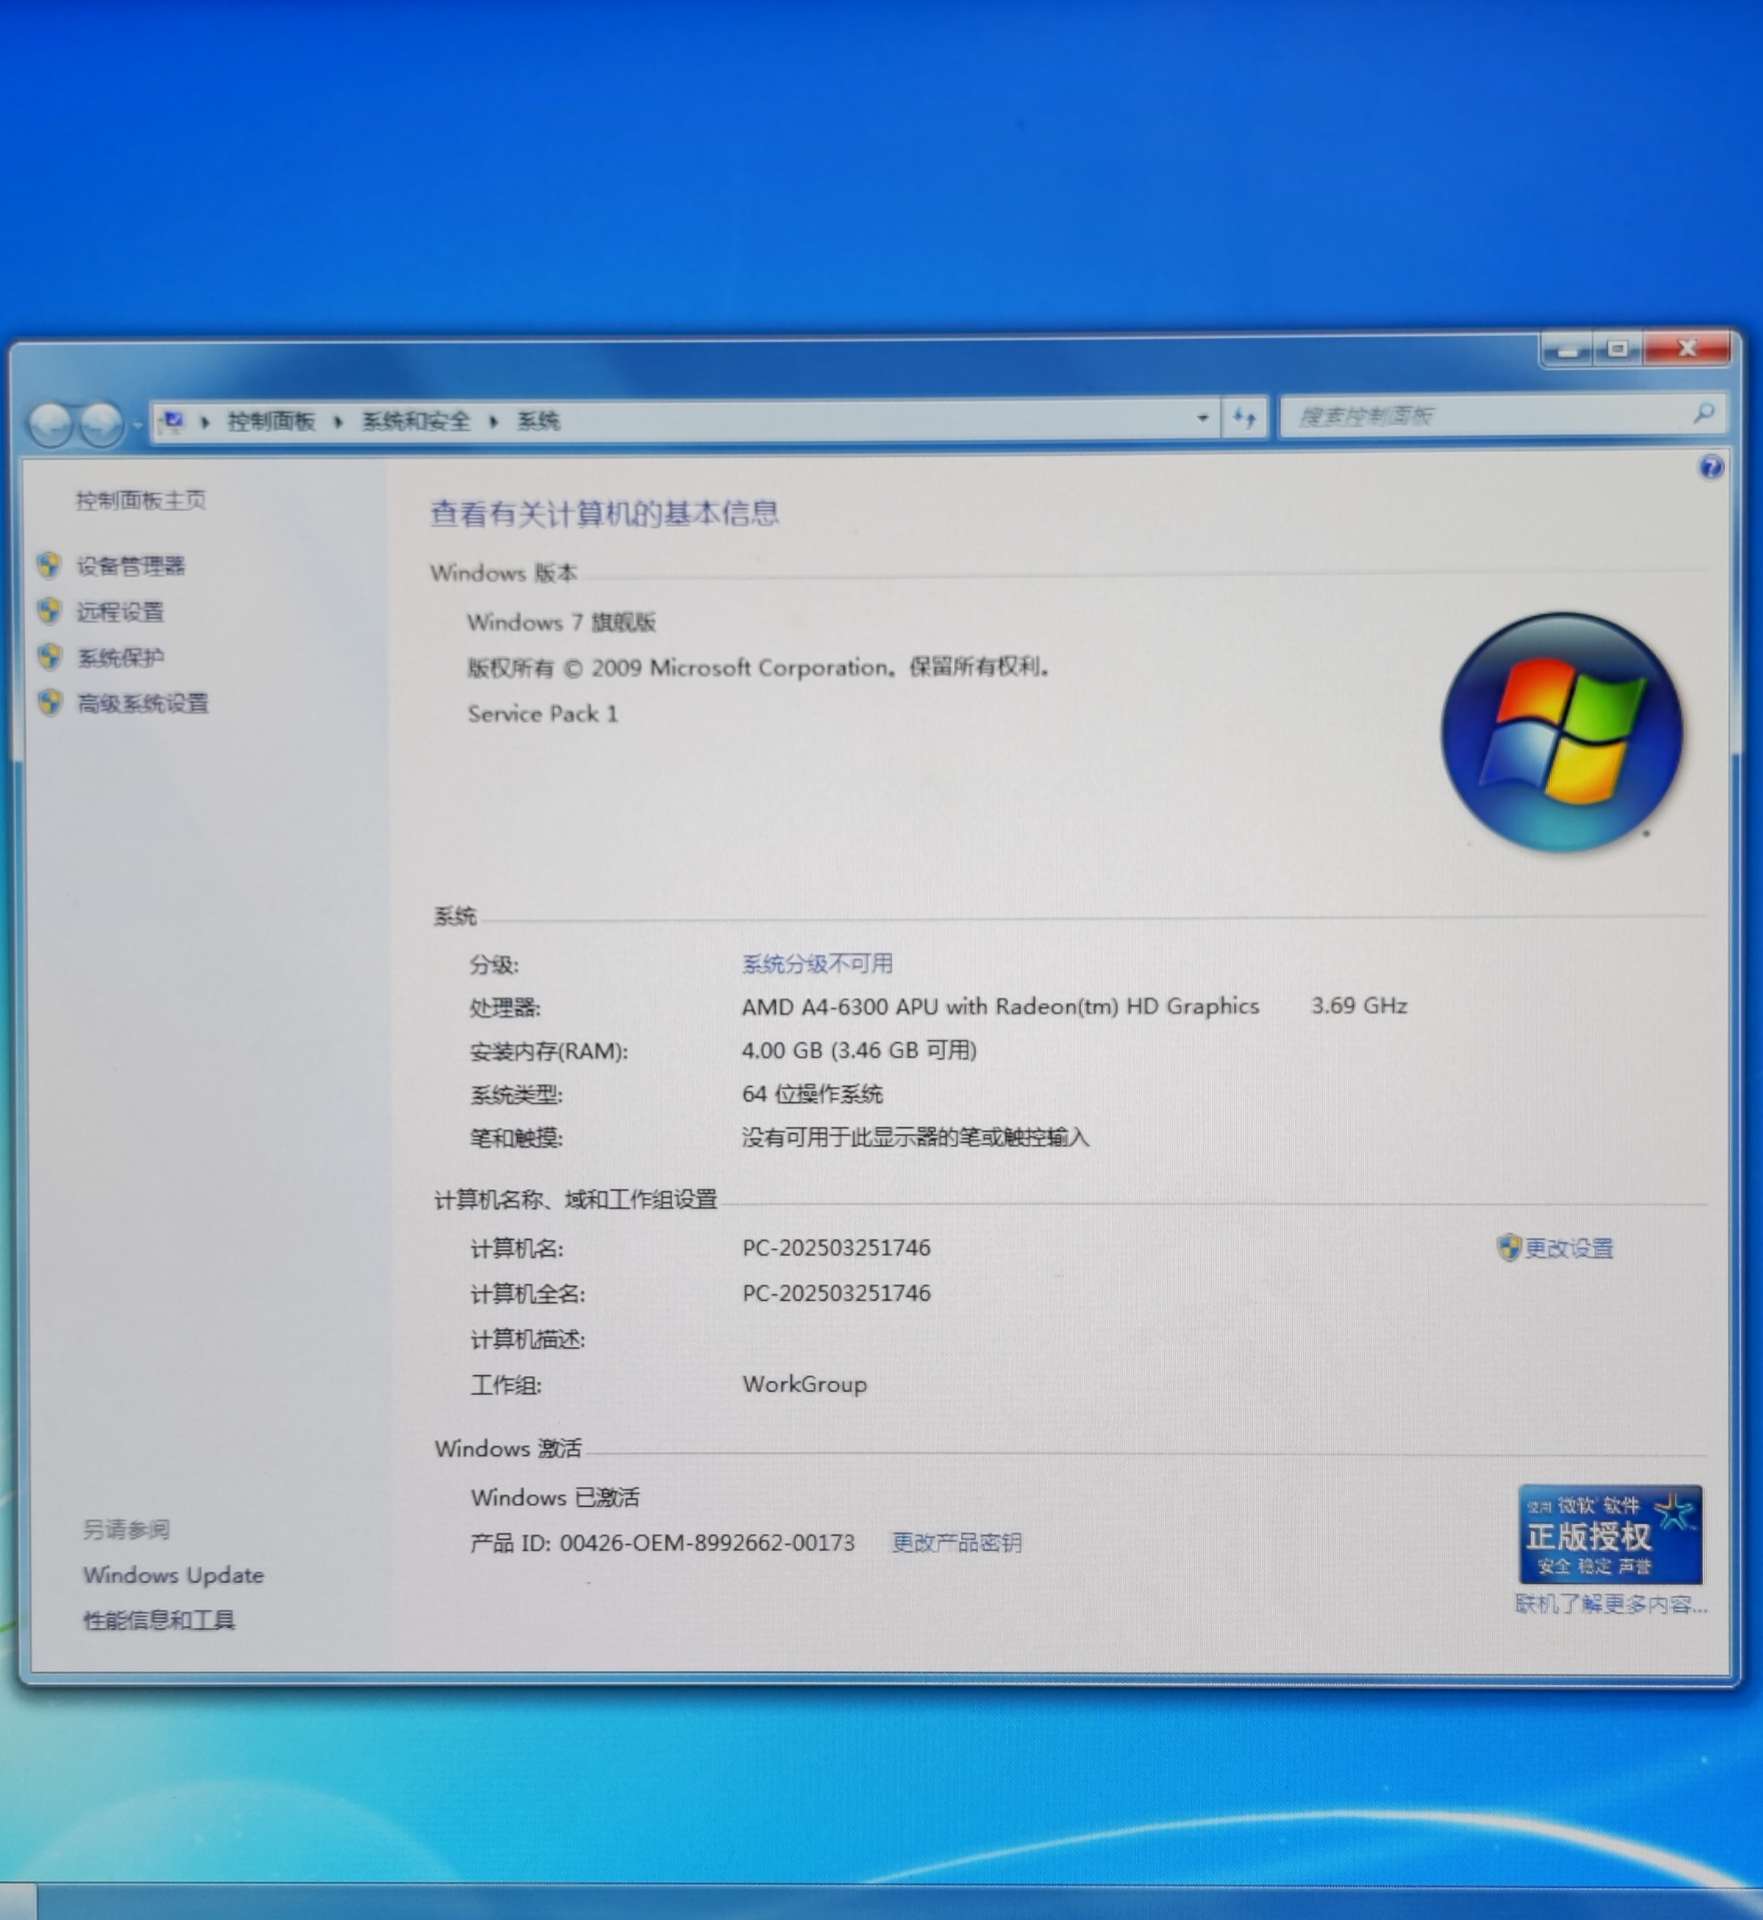Open the address bar history dropdown
The height and width of the screenshot is (1920, 1763).
click(x=1202, y=418)
